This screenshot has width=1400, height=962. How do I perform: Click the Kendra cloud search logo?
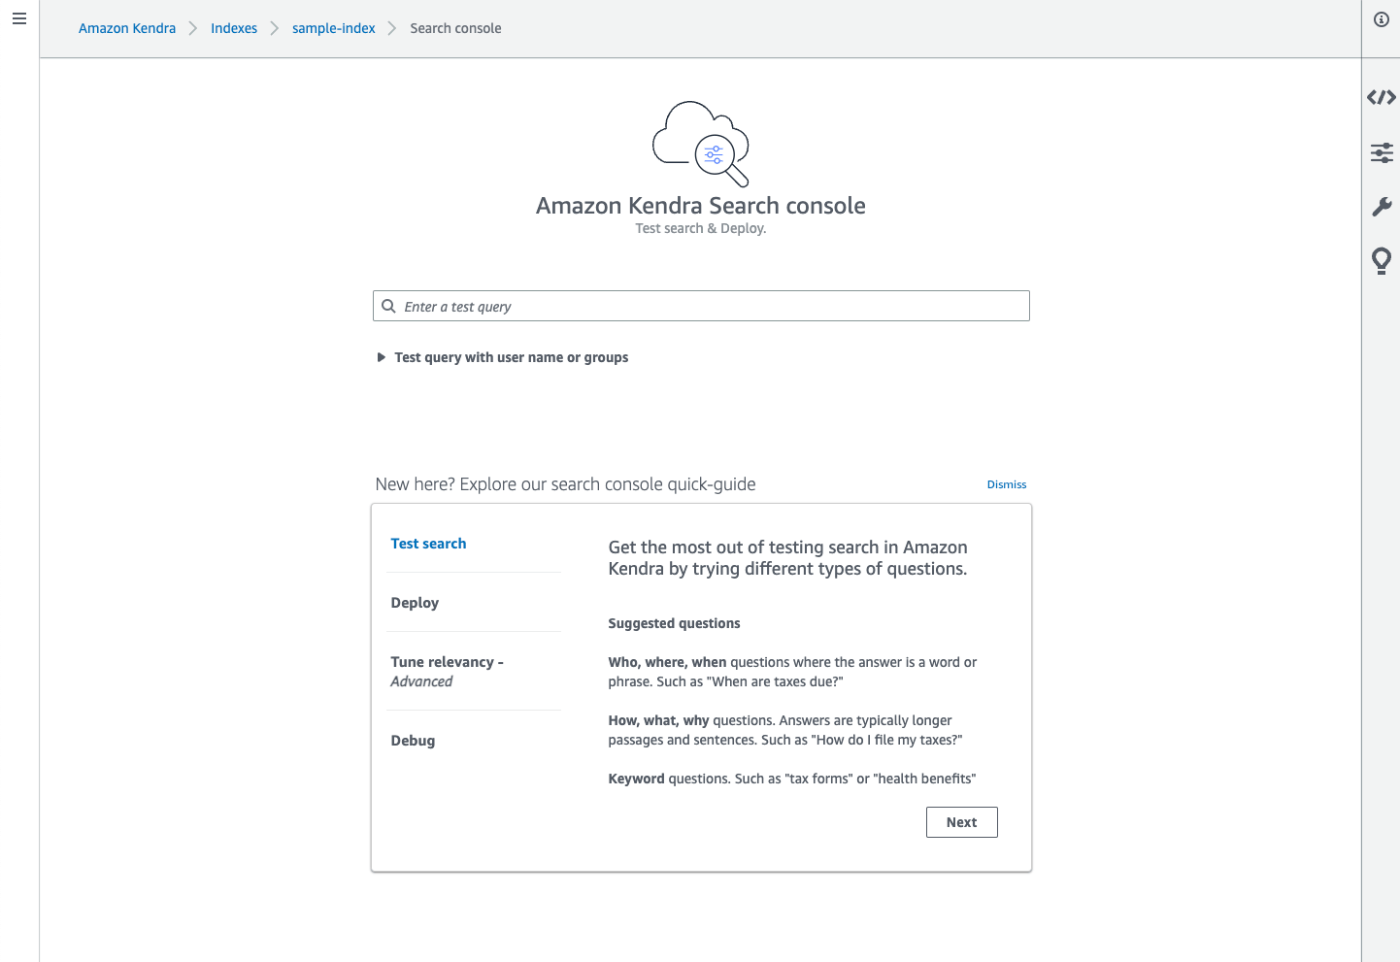click(x=701, y=143)
